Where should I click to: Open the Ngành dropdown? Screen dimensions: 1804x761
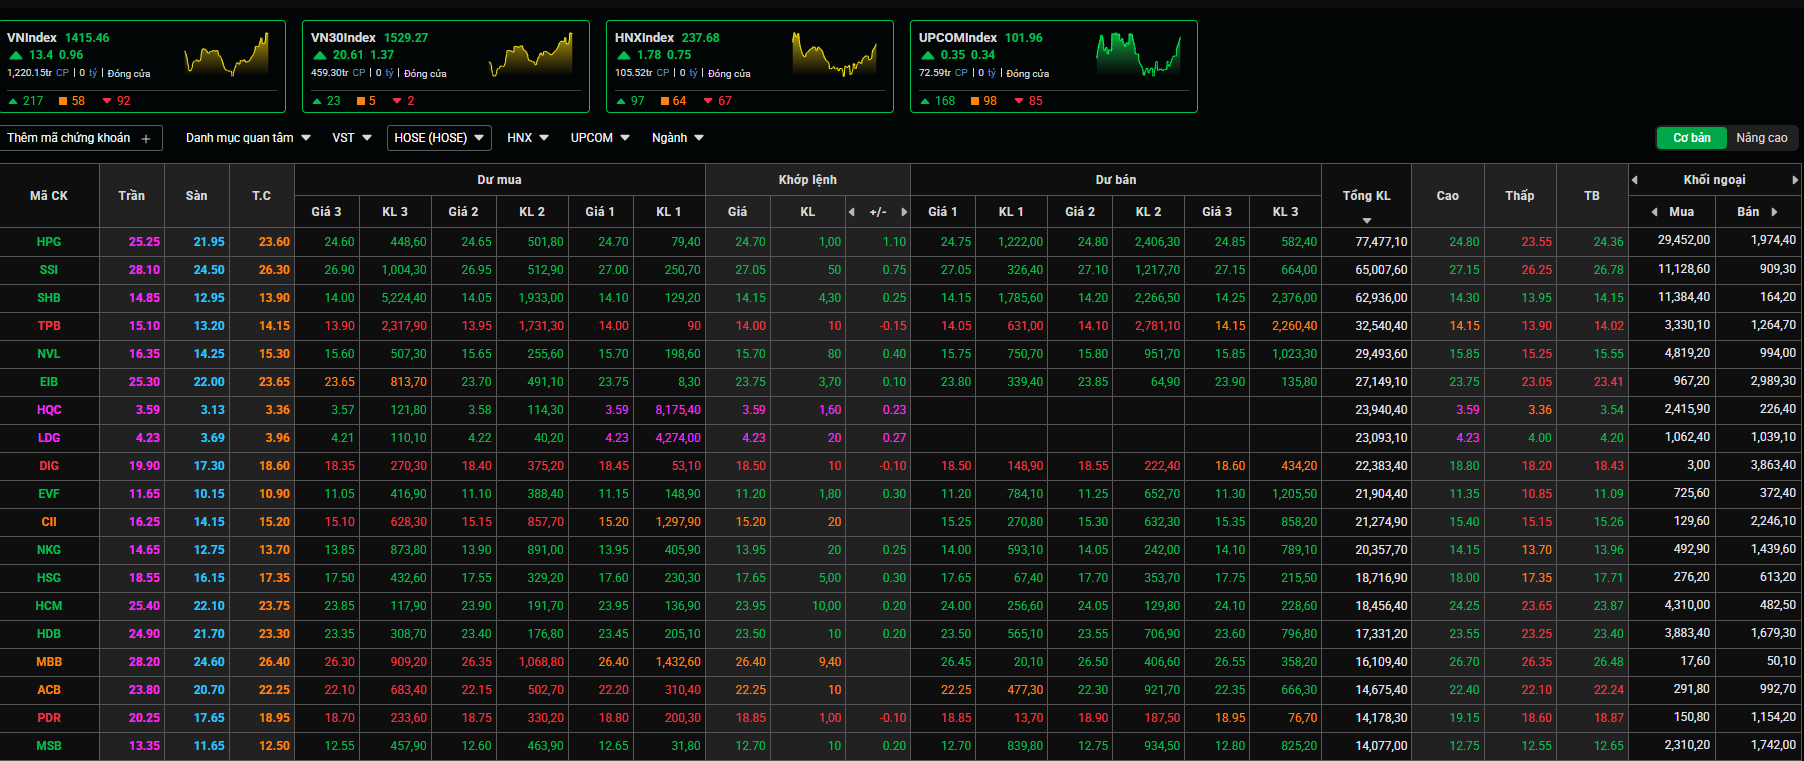click(x=678, y=138)
